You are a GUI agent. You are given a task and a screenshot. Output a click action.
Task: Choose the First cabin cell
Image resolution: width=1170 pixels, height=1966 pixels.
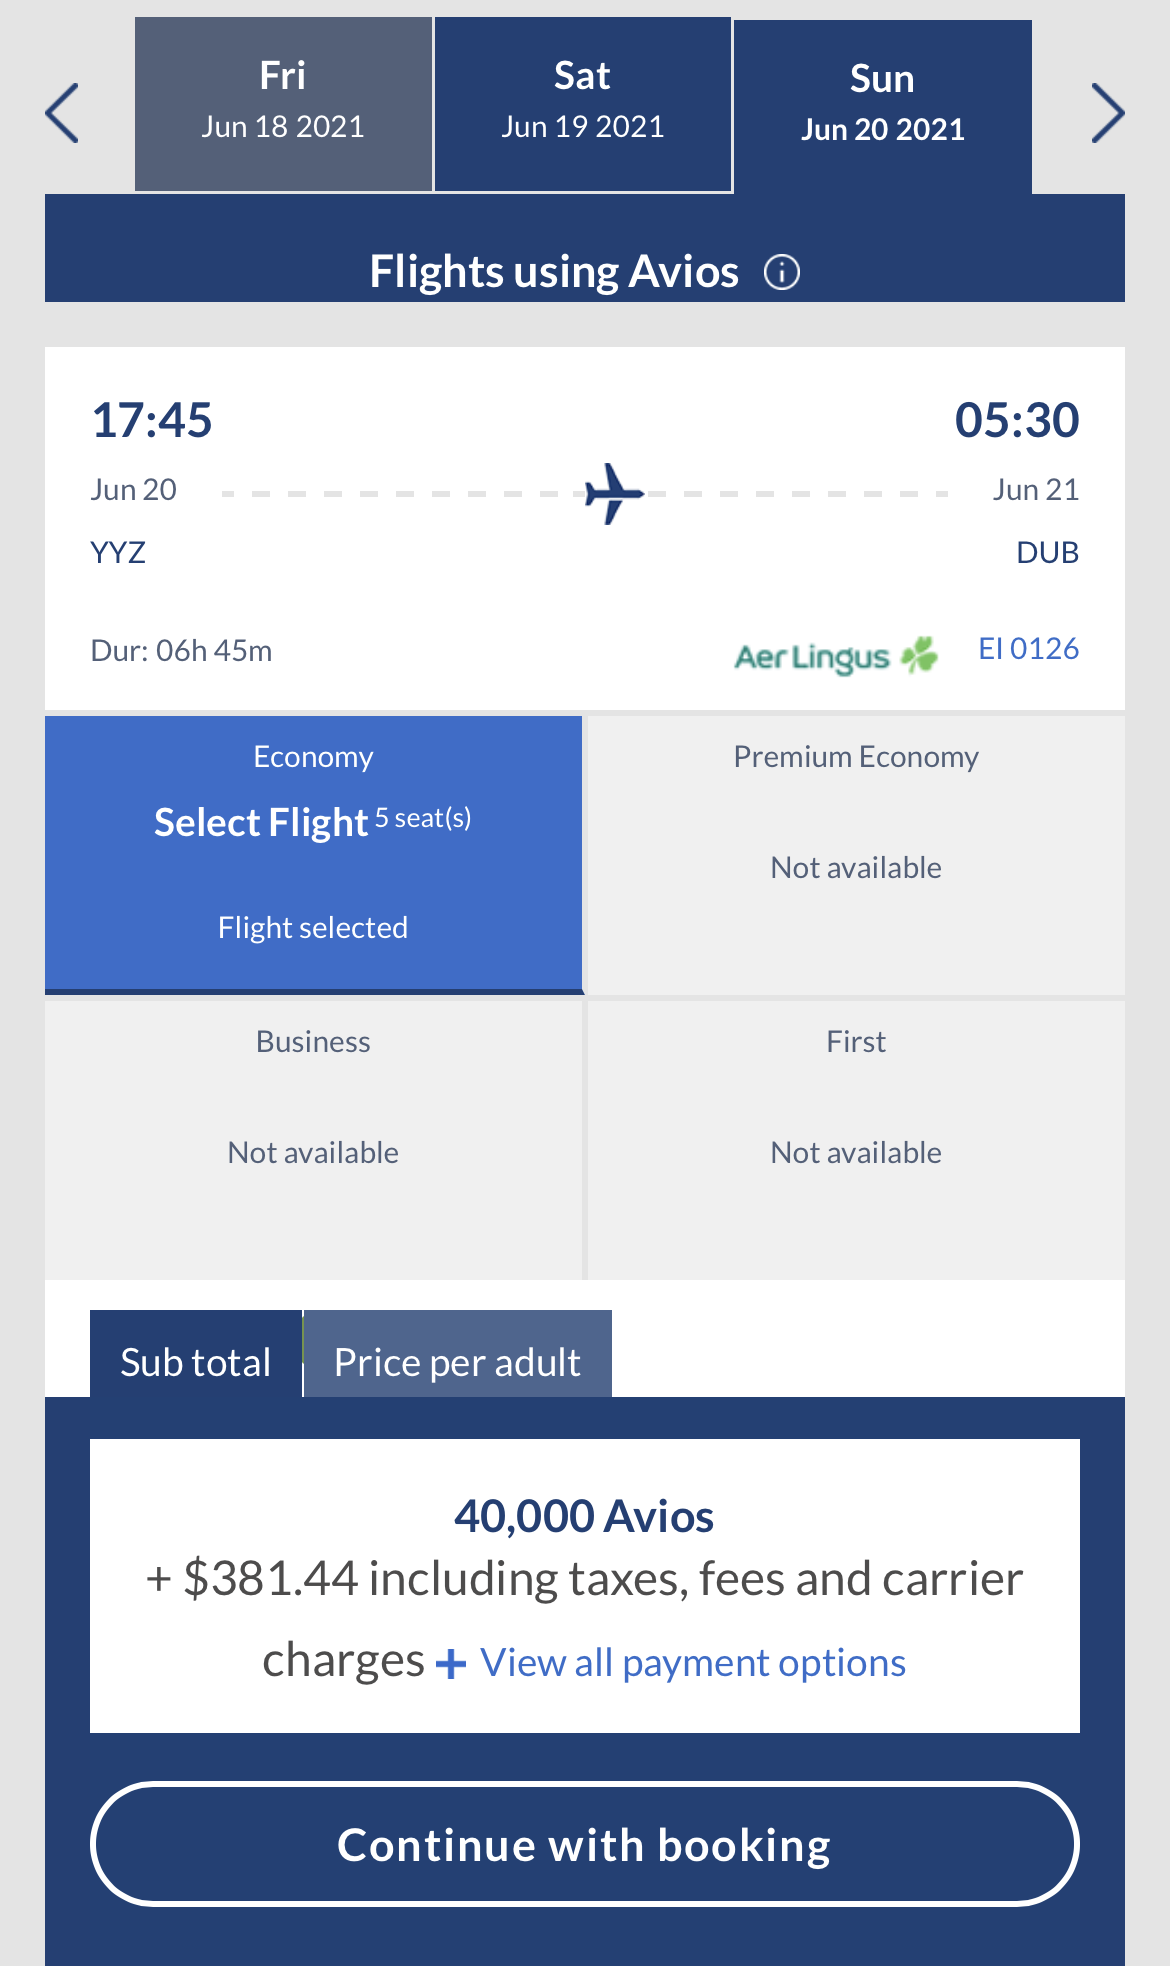856,1139
